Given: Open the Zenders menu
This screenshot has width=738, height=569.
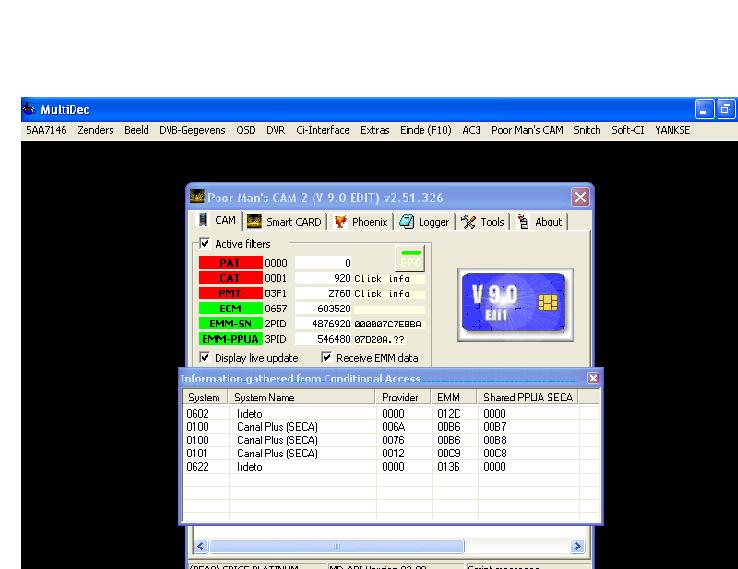Looking at the screenshot, I should point(95,130).
